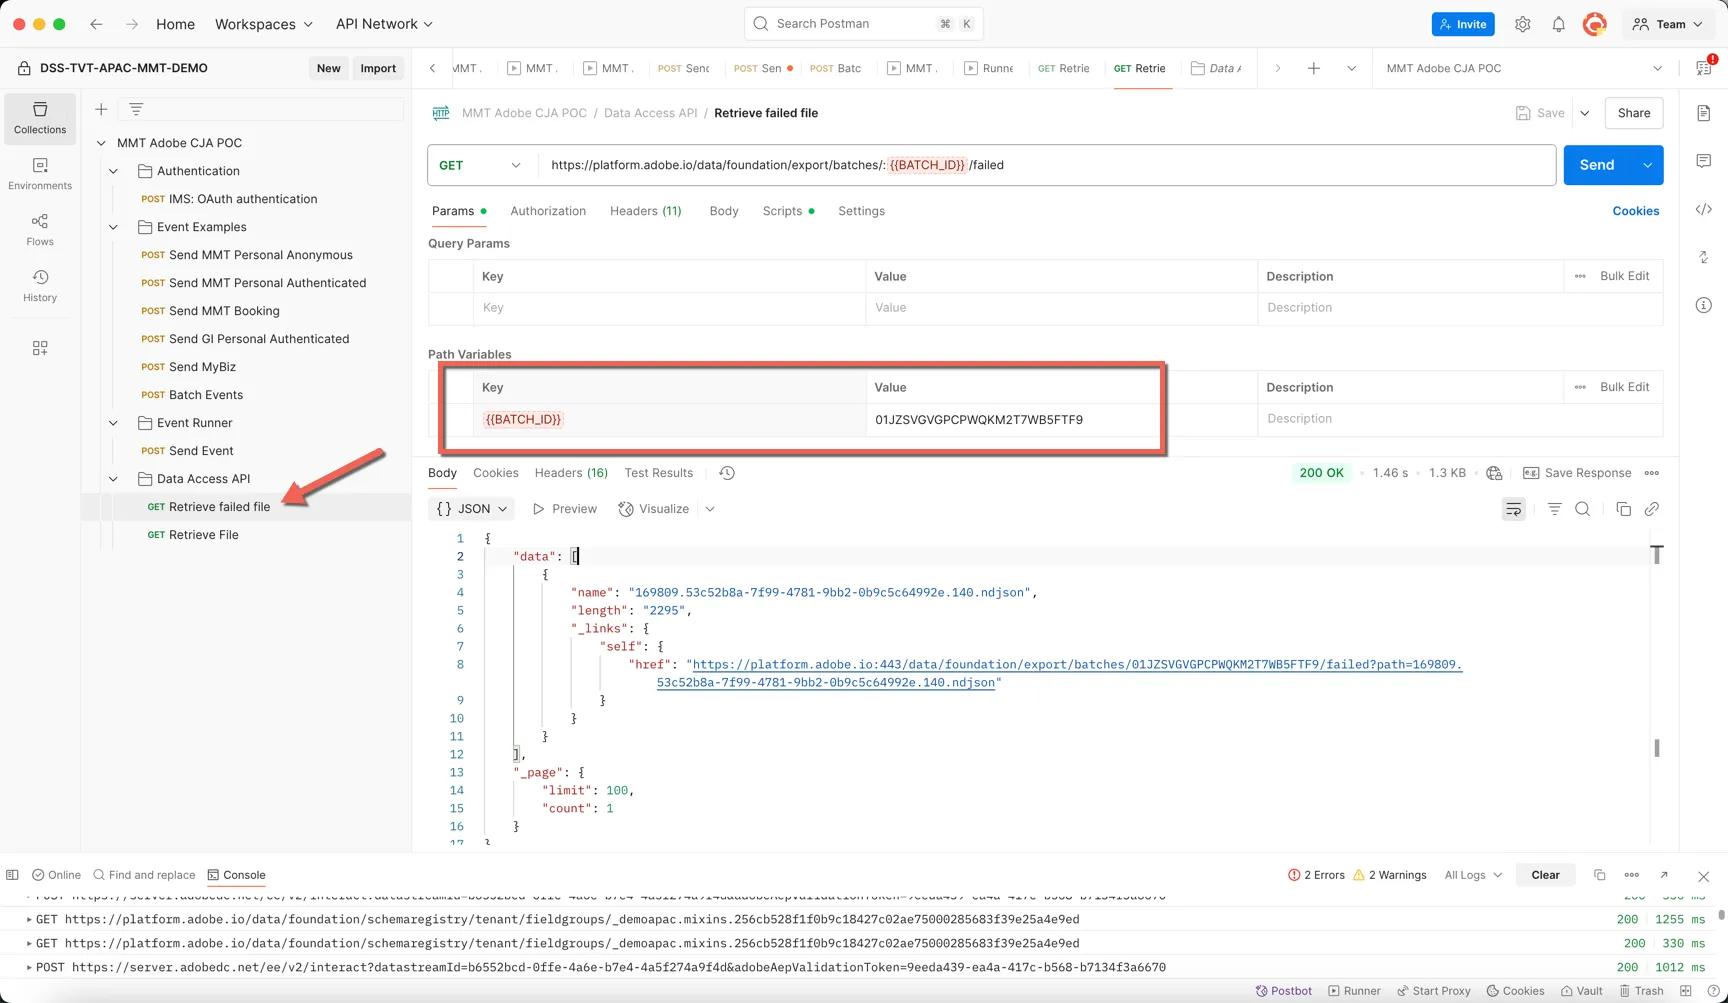
Task: Create a new collection with plus icon
Action: tap(101, 109)
